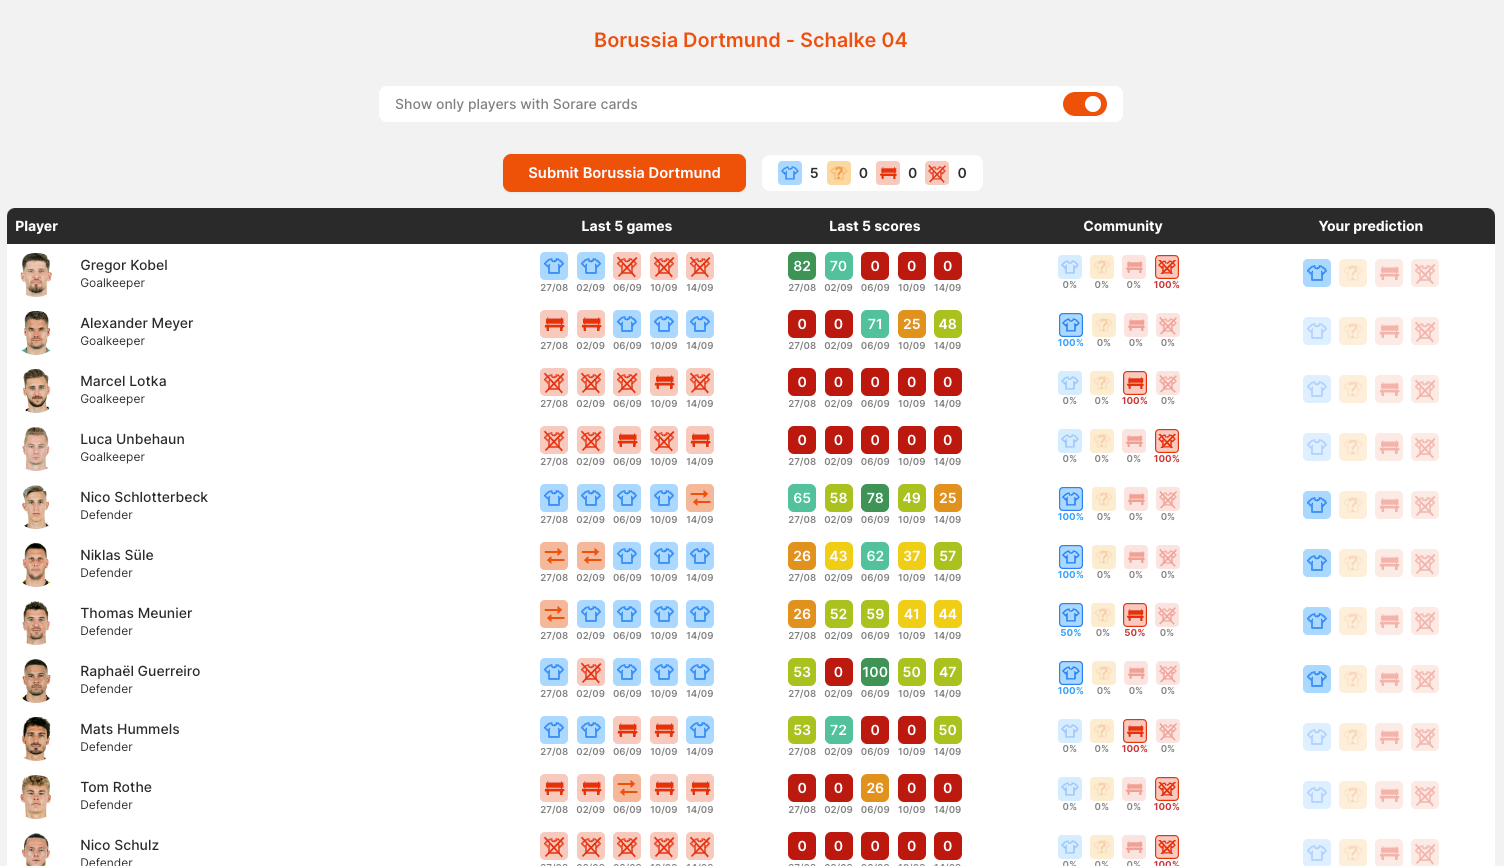This screenshot has height=866, width=1504.
Task: Click Thomas Meunier community starter 50% icon
Action: (1071, 615)
